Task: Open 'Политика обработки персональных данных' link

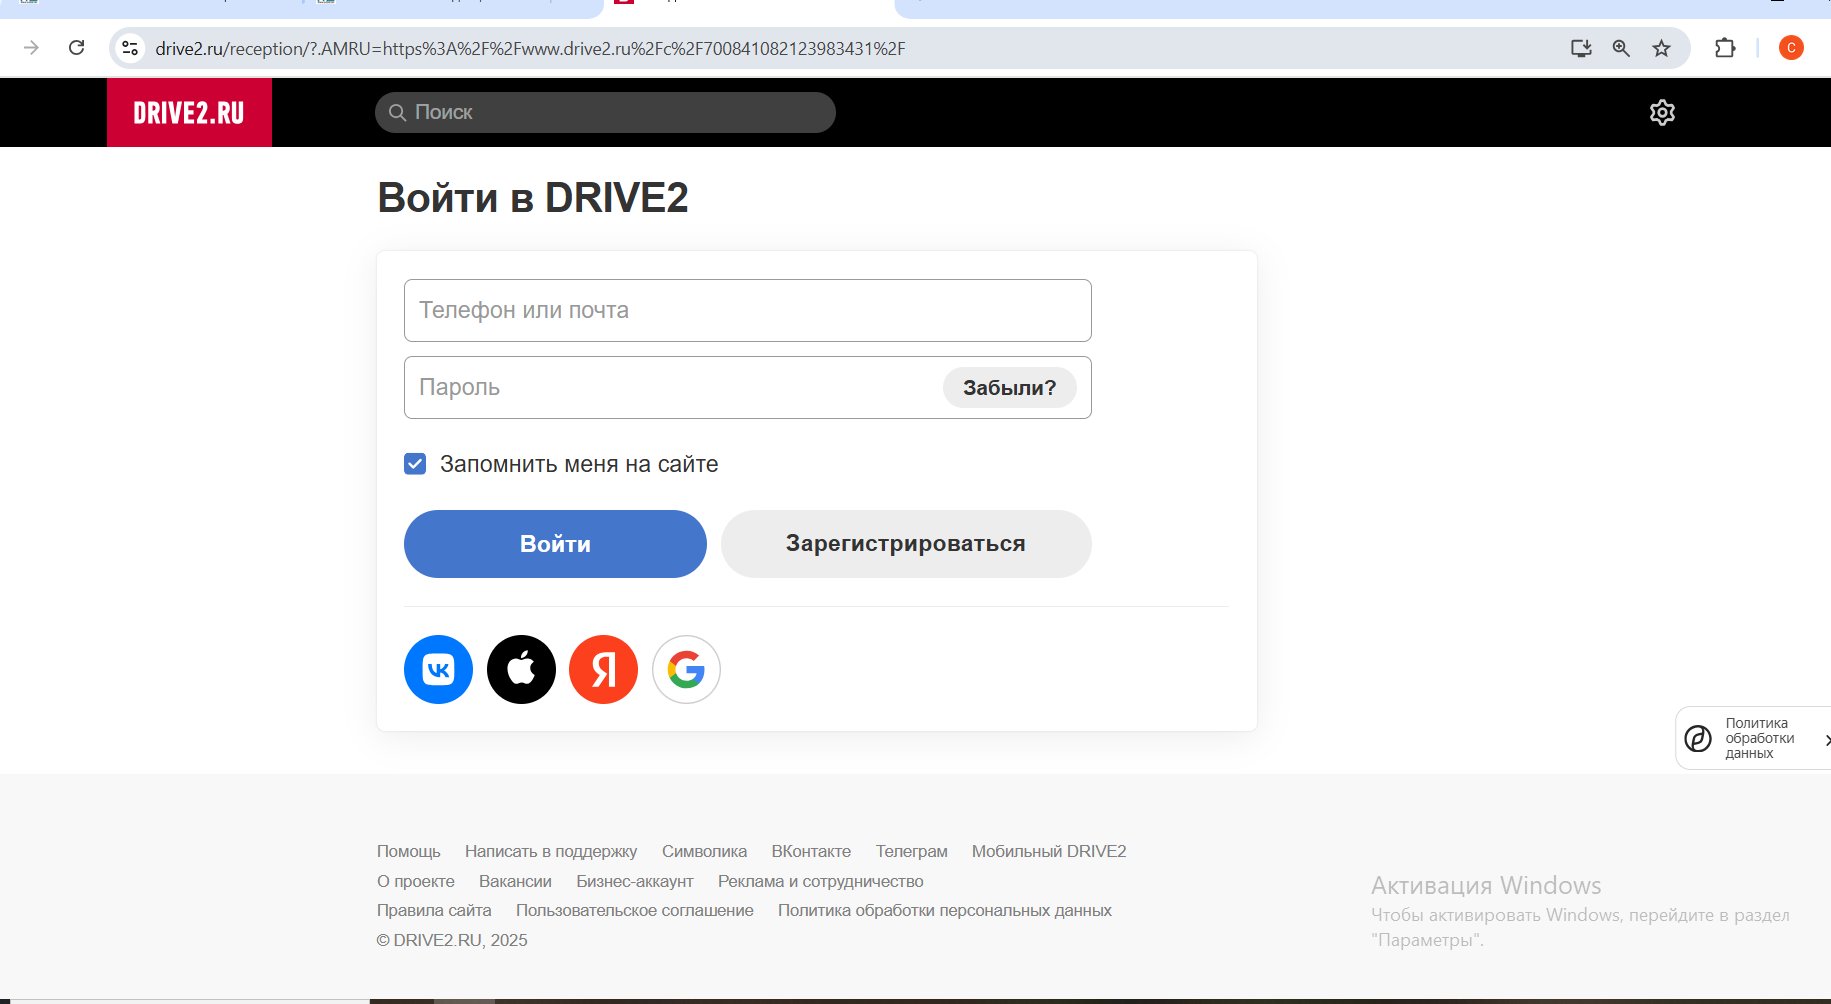Action: click(945, 910)
